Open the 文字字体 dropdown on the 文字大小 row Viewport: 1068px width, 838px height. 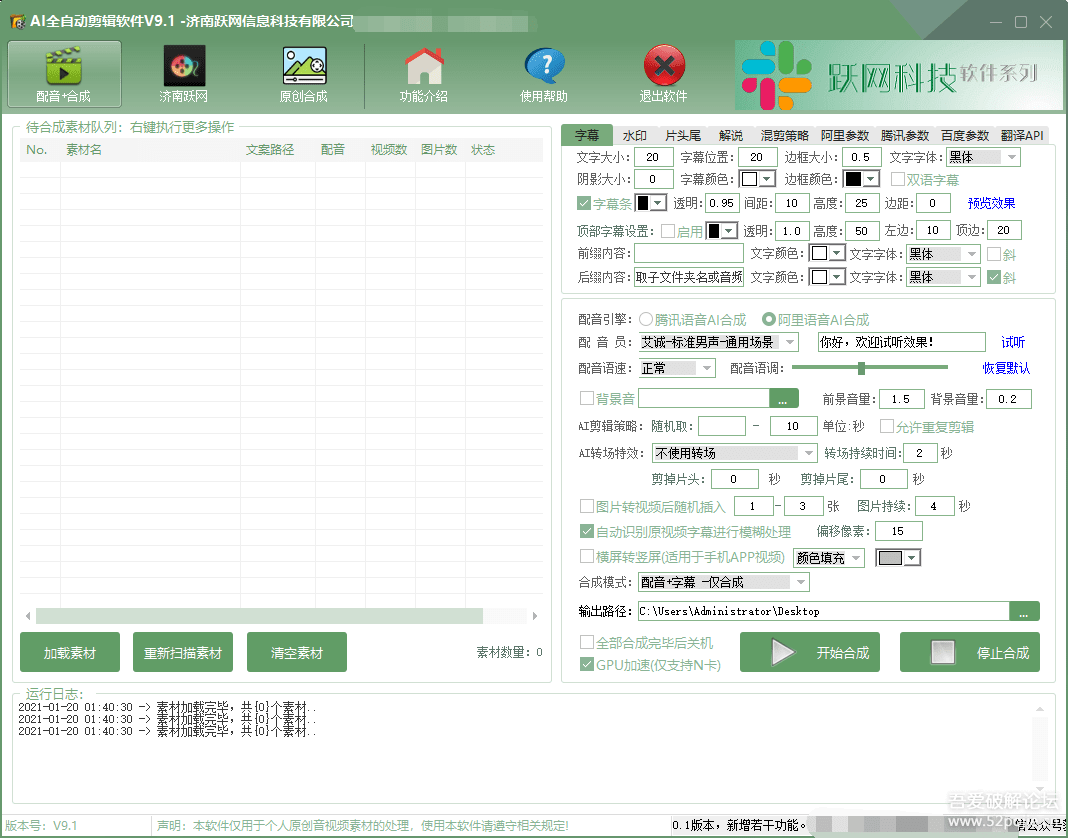983,157
